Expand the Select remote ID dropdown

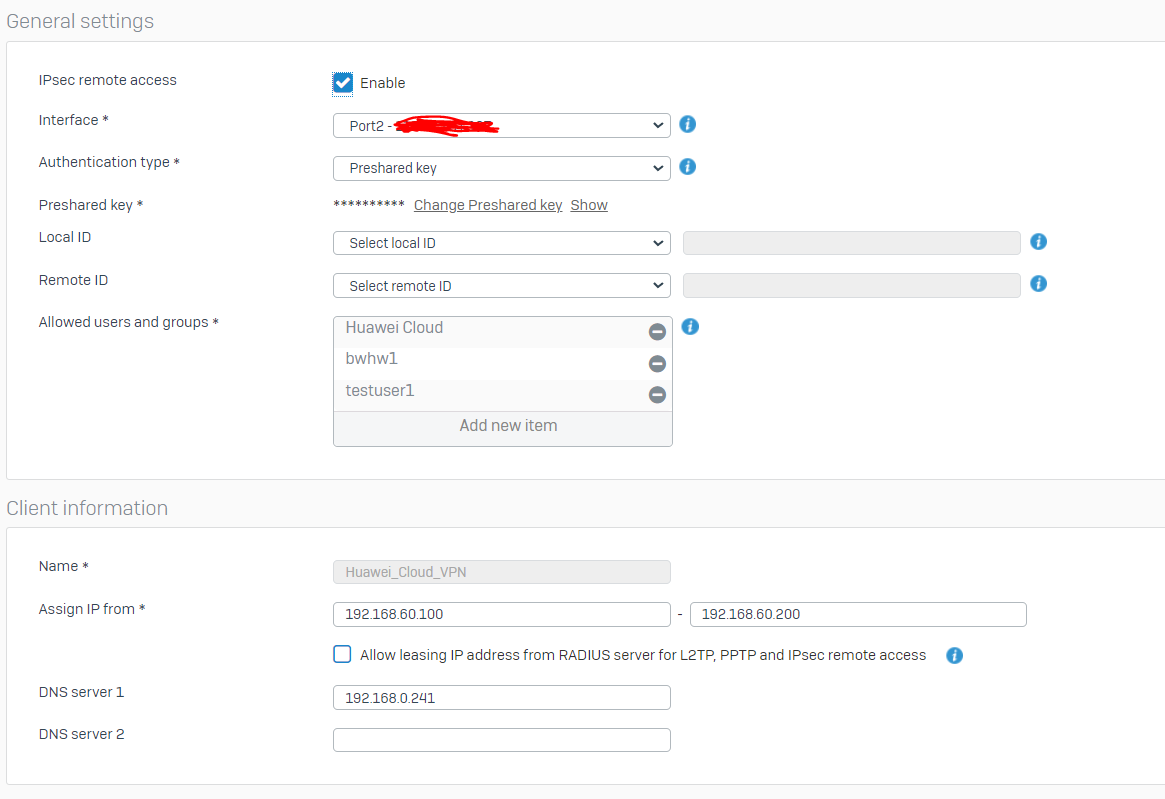[x=501, y=286]
